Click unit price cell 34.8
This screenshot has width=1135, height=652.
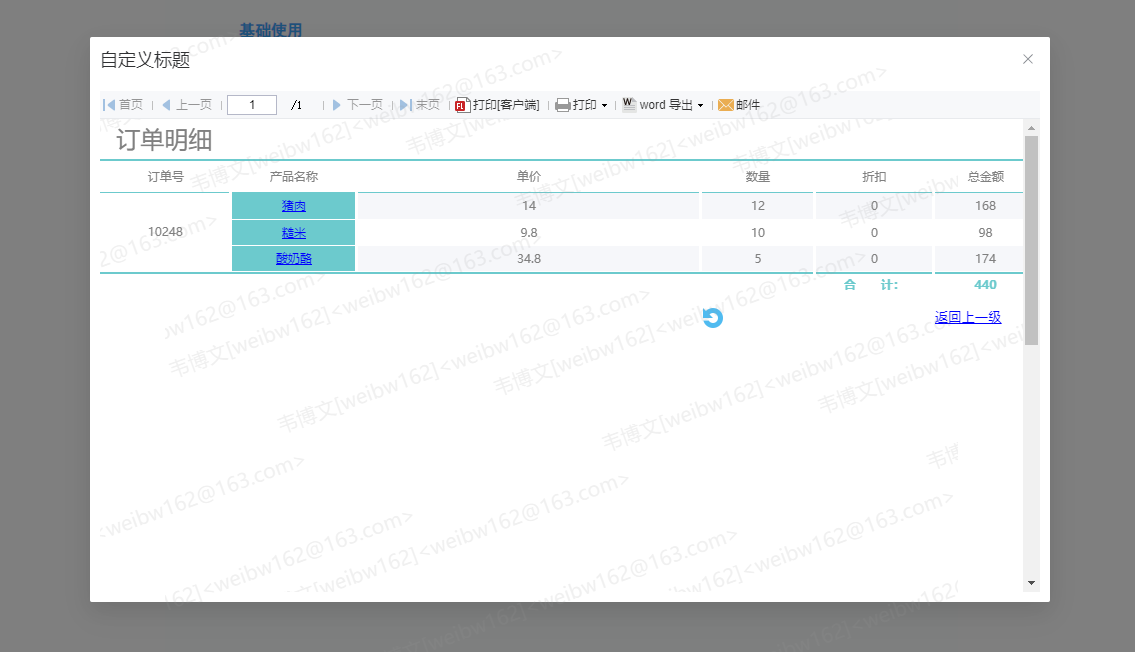(528, 259)
